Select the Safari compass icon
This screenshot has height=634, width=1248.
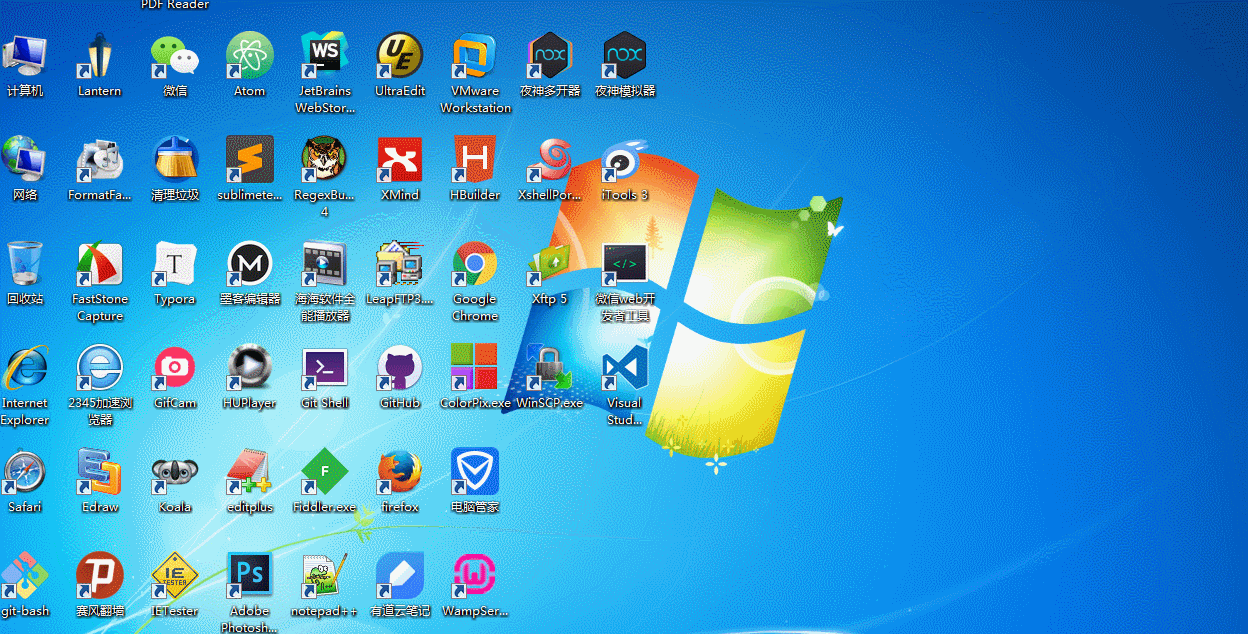tap(25, 472)
